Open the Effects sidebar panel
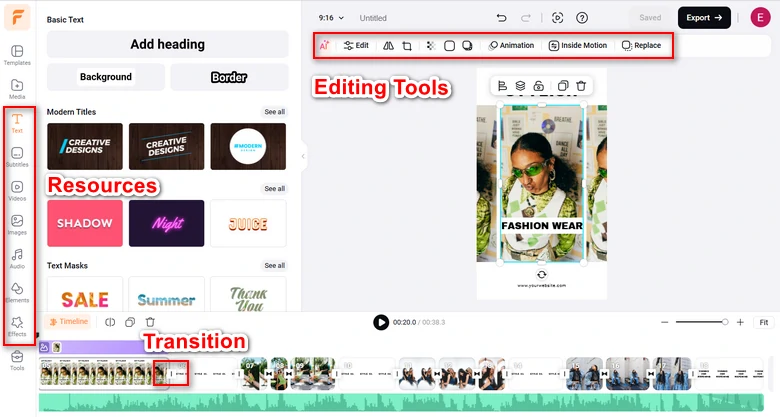Image resolution: width=780 pixels, height=417 pixels. pyautogui.click(x=17, y=326)
